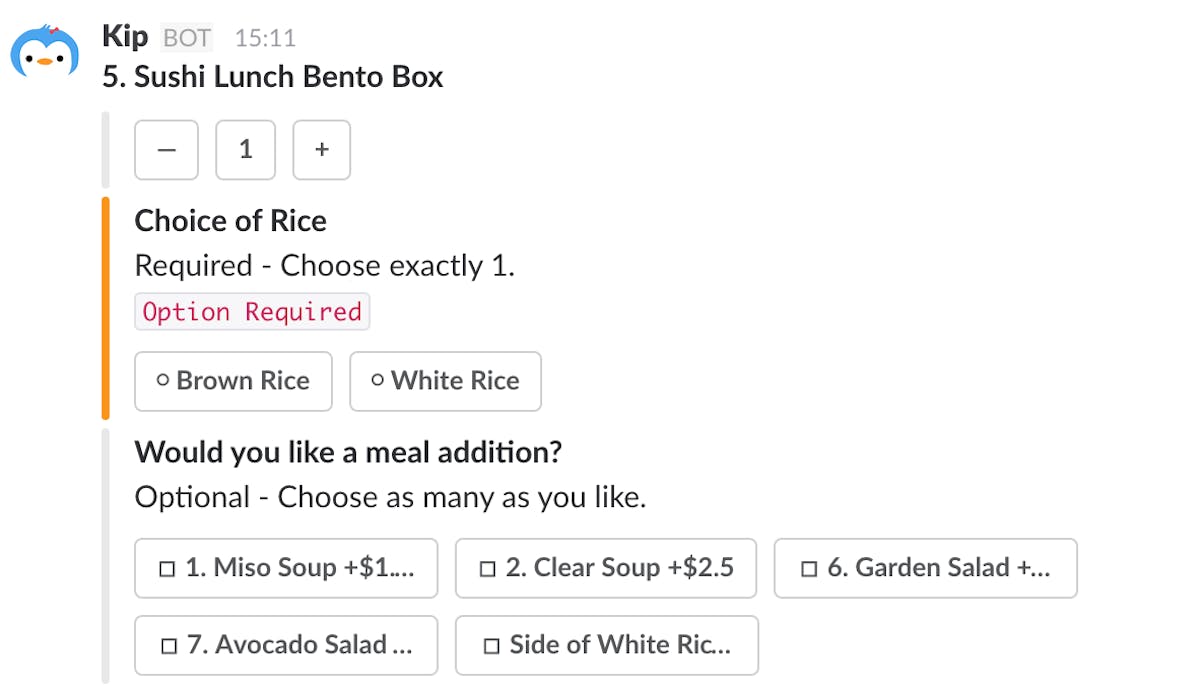The height and width of the screenshot is (685, 1200).
Task: Click the checkbox icon in Garden Salad button
Action: (x=806, y=567)
